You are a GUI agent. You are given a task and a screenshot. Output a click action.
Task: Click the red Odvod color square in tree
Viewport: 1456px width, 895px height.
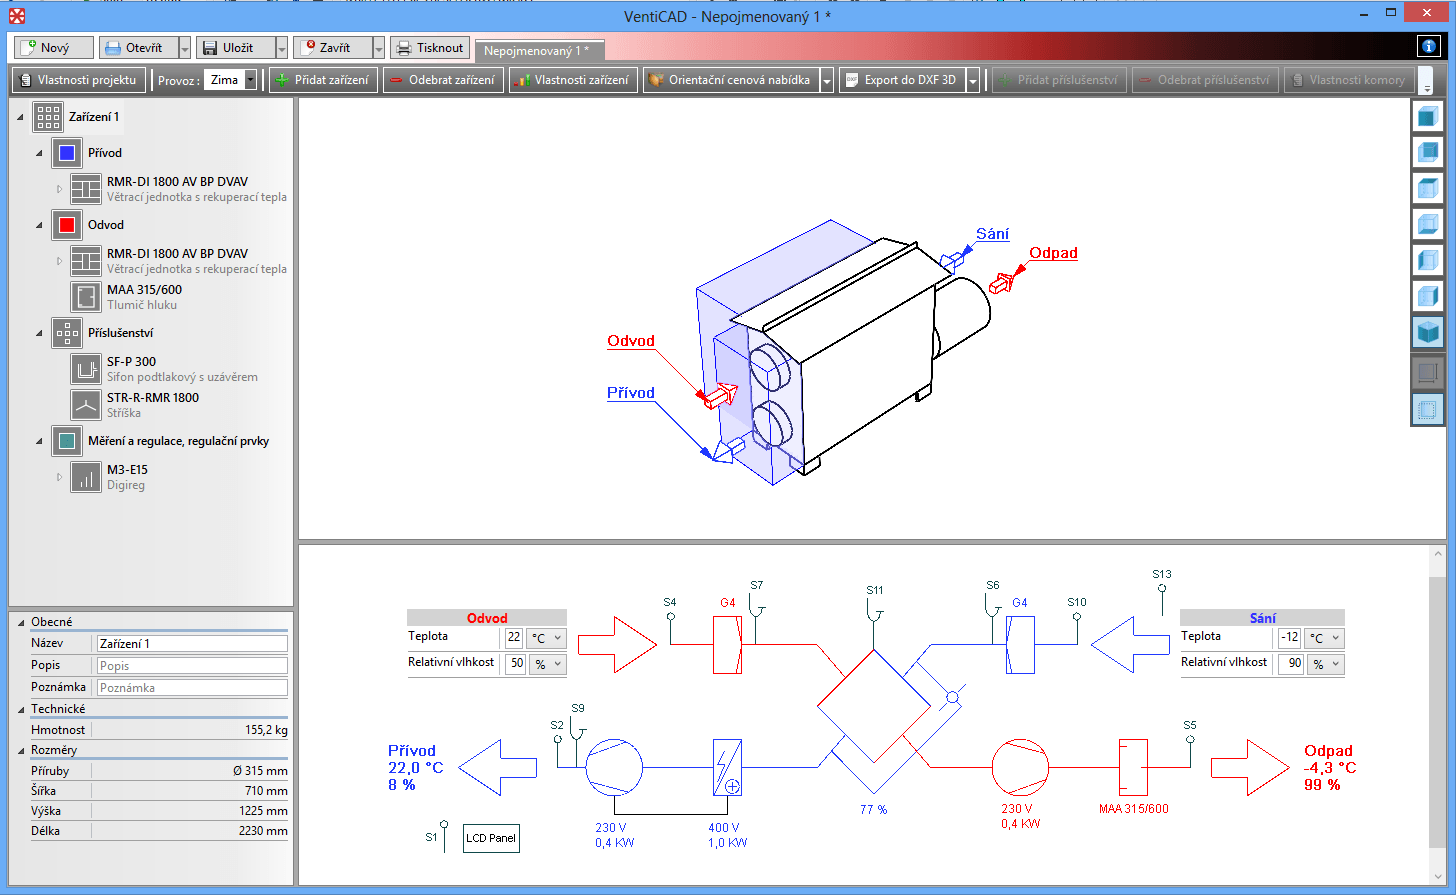click(67, 225)
